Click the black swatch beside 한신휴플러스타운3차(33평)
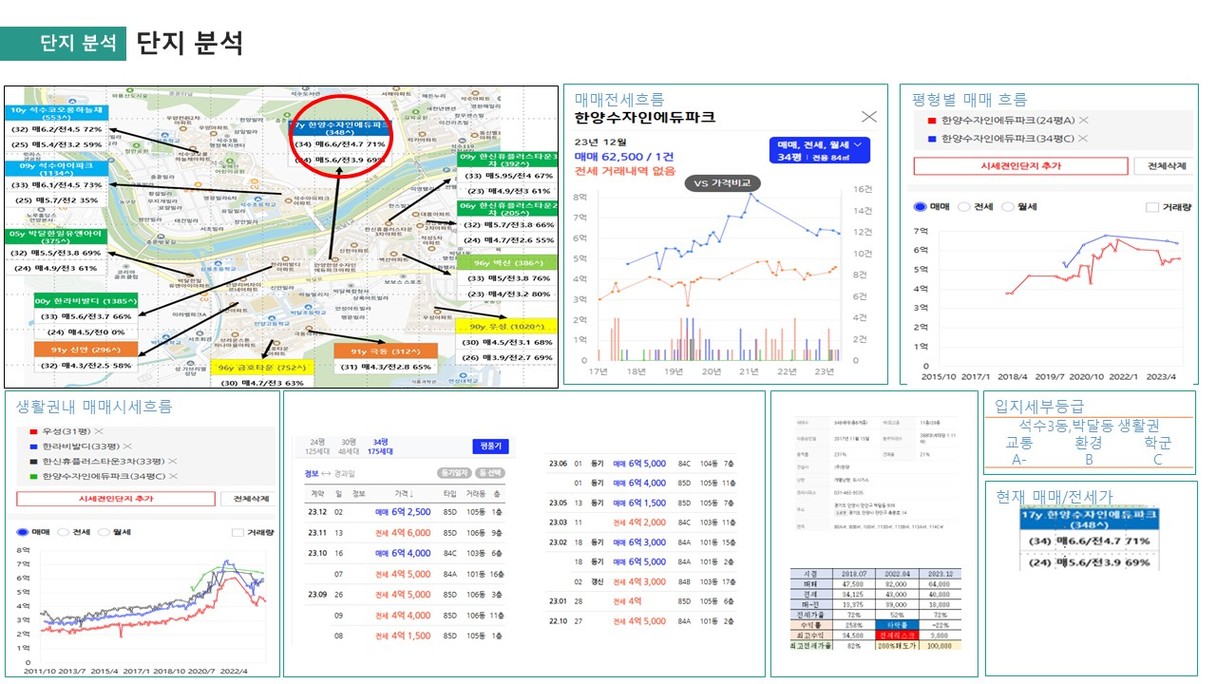Screen dimensions: 1216x684 pos(33,462)
